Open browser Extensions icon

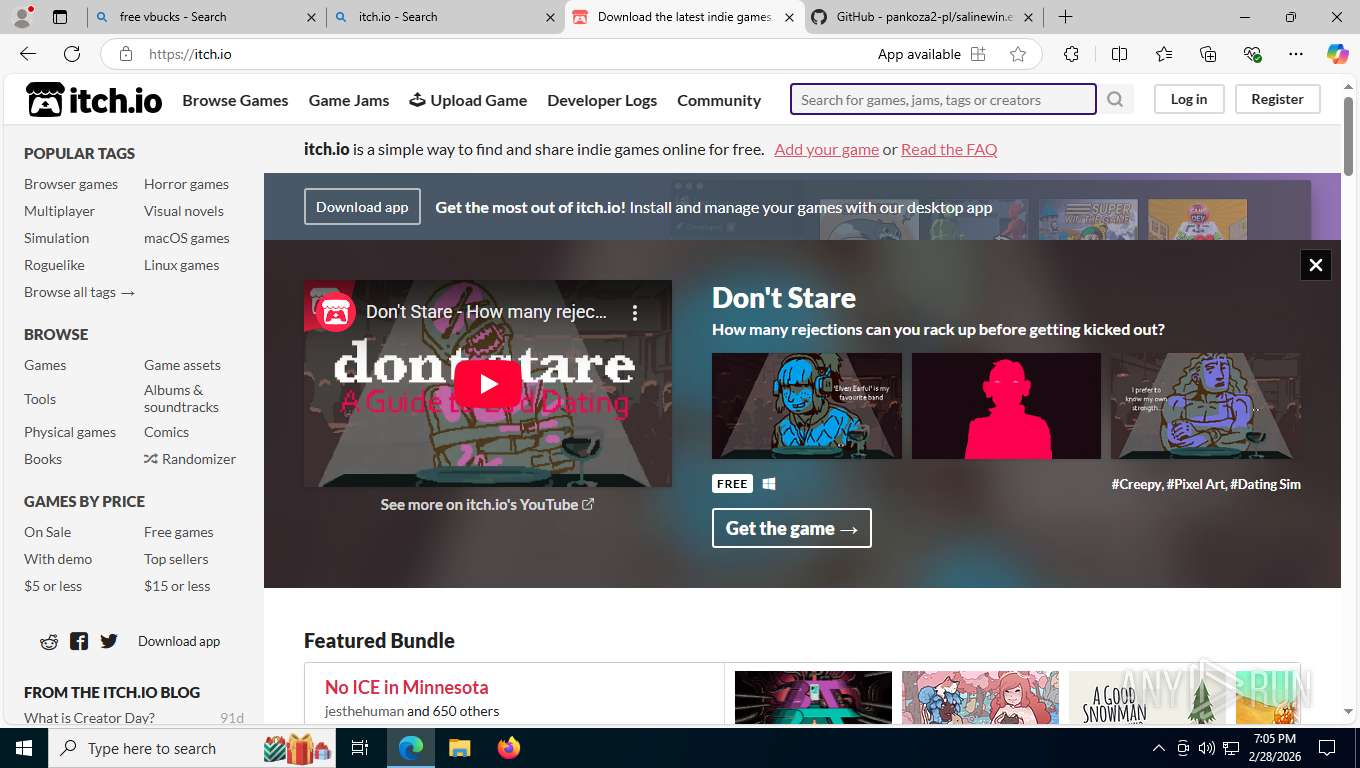tap(1071, 54)
